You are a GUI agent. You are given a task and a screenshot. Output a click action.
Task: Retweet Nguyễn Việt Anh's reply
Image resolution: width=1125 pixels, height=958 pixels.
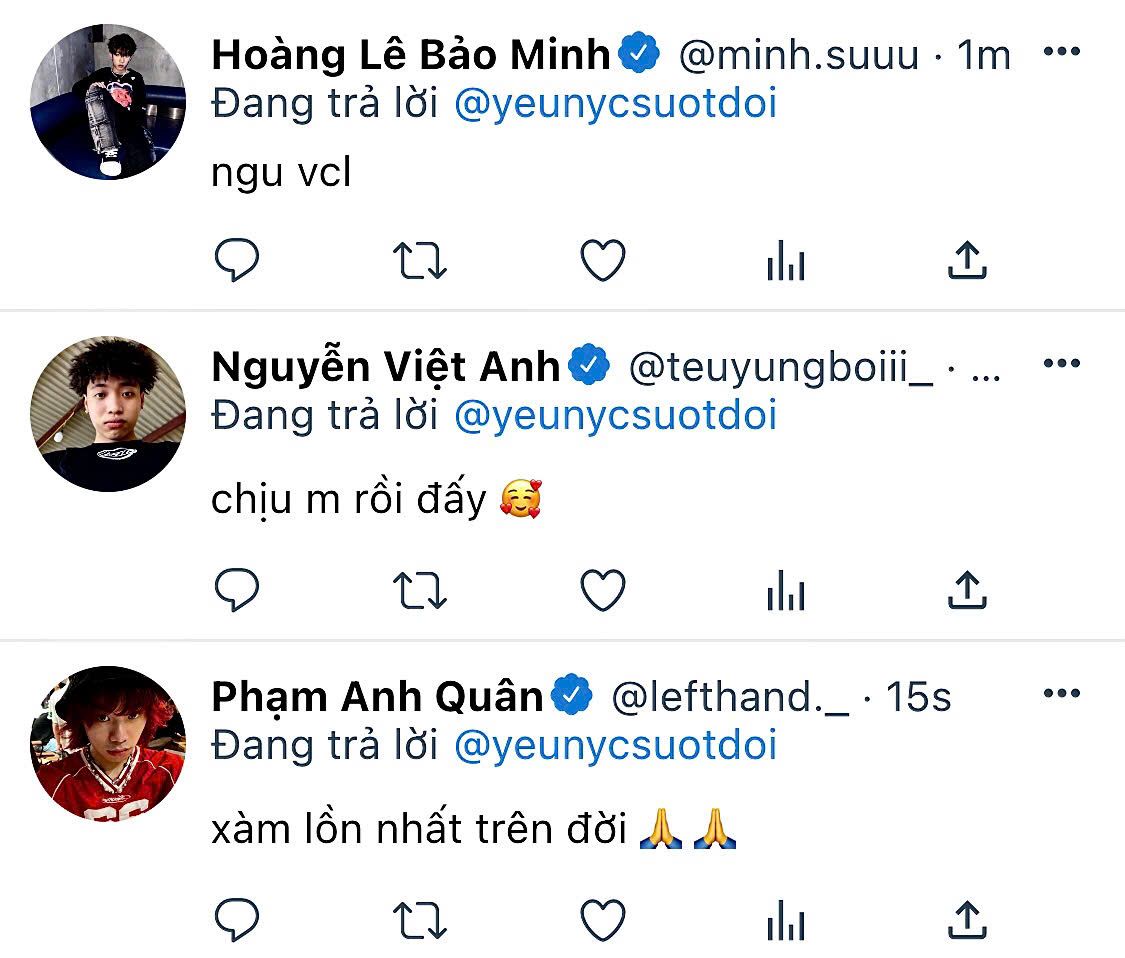point(419,591)
